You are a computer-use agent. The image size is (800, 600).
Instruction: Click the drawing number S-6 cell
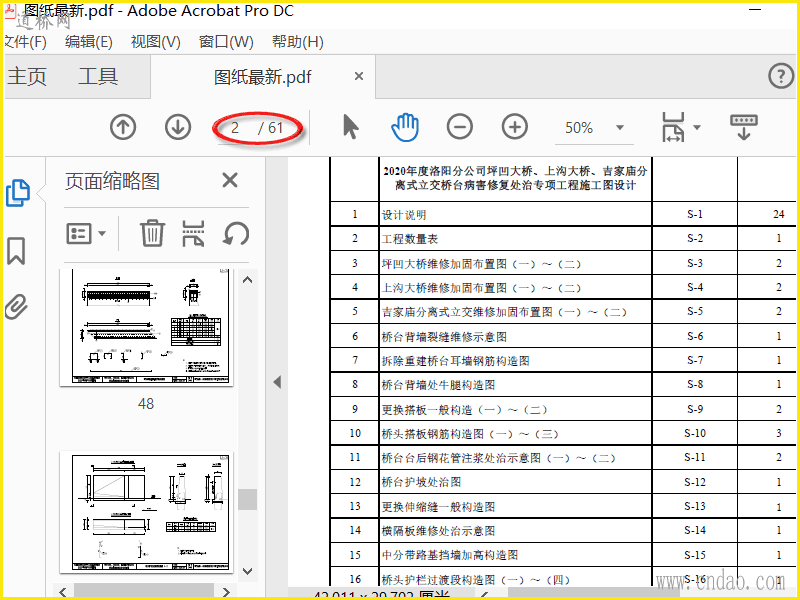coord(695,336)
